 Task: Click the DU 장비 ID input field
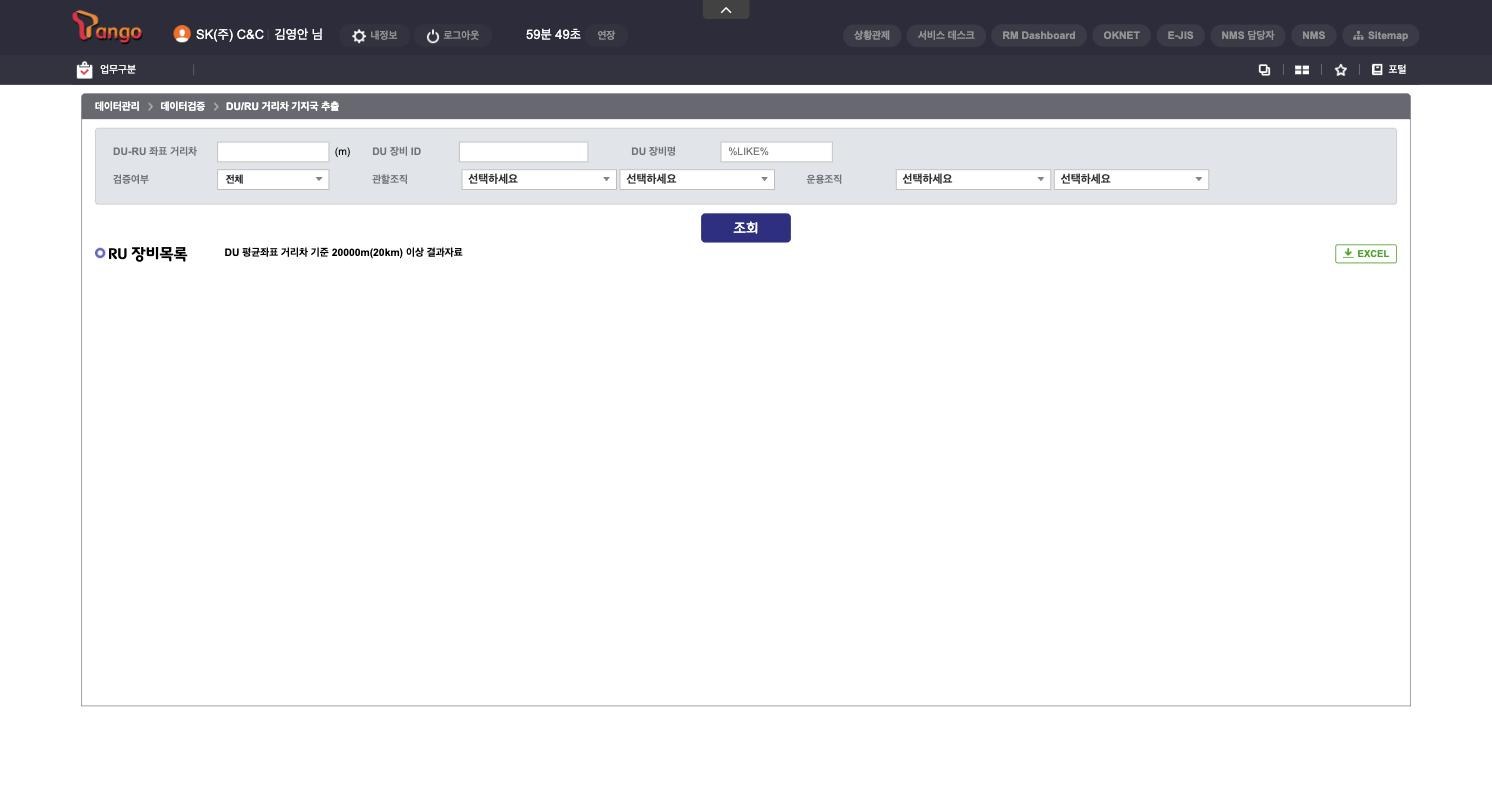point(523,152)
